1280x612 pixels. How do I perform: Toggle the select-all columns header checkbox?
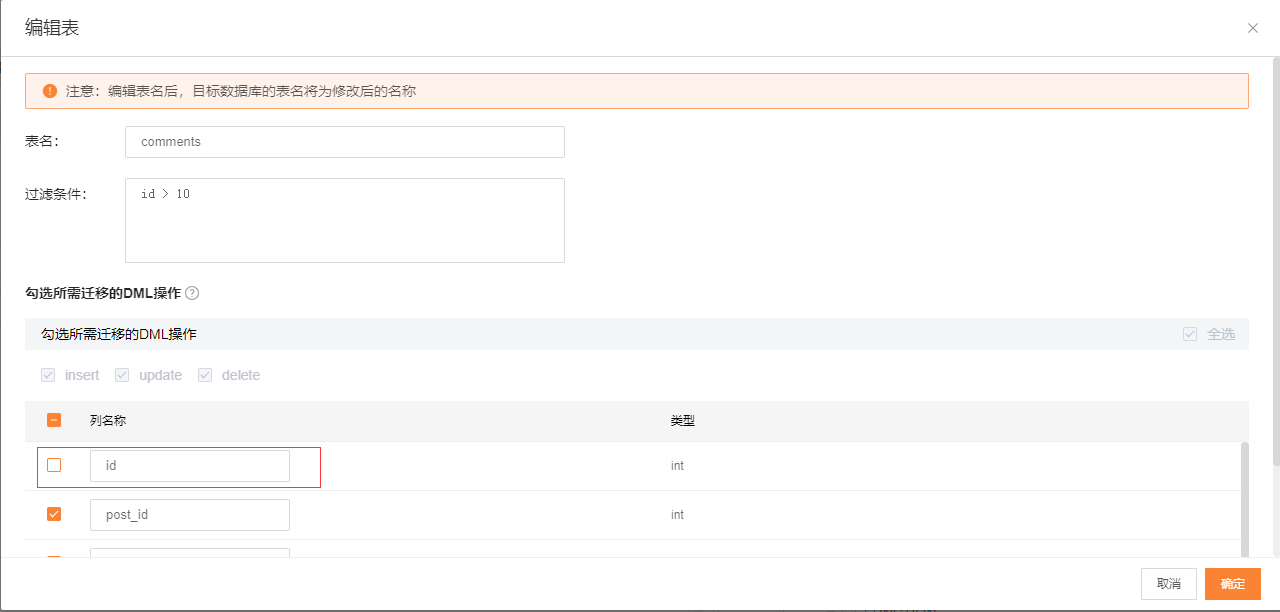pos(54,420)
